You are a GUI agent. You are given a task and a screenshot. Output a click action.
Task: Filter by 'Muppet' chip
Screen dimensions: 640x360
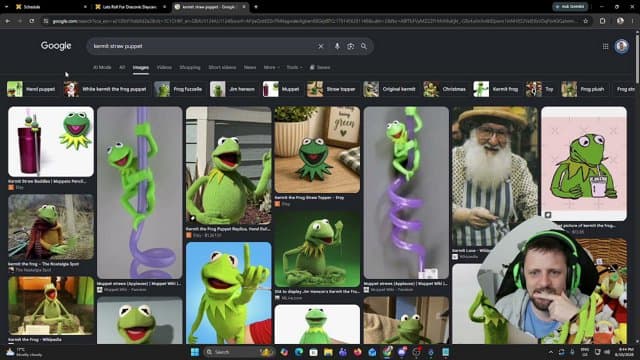(x=281, y=89)
